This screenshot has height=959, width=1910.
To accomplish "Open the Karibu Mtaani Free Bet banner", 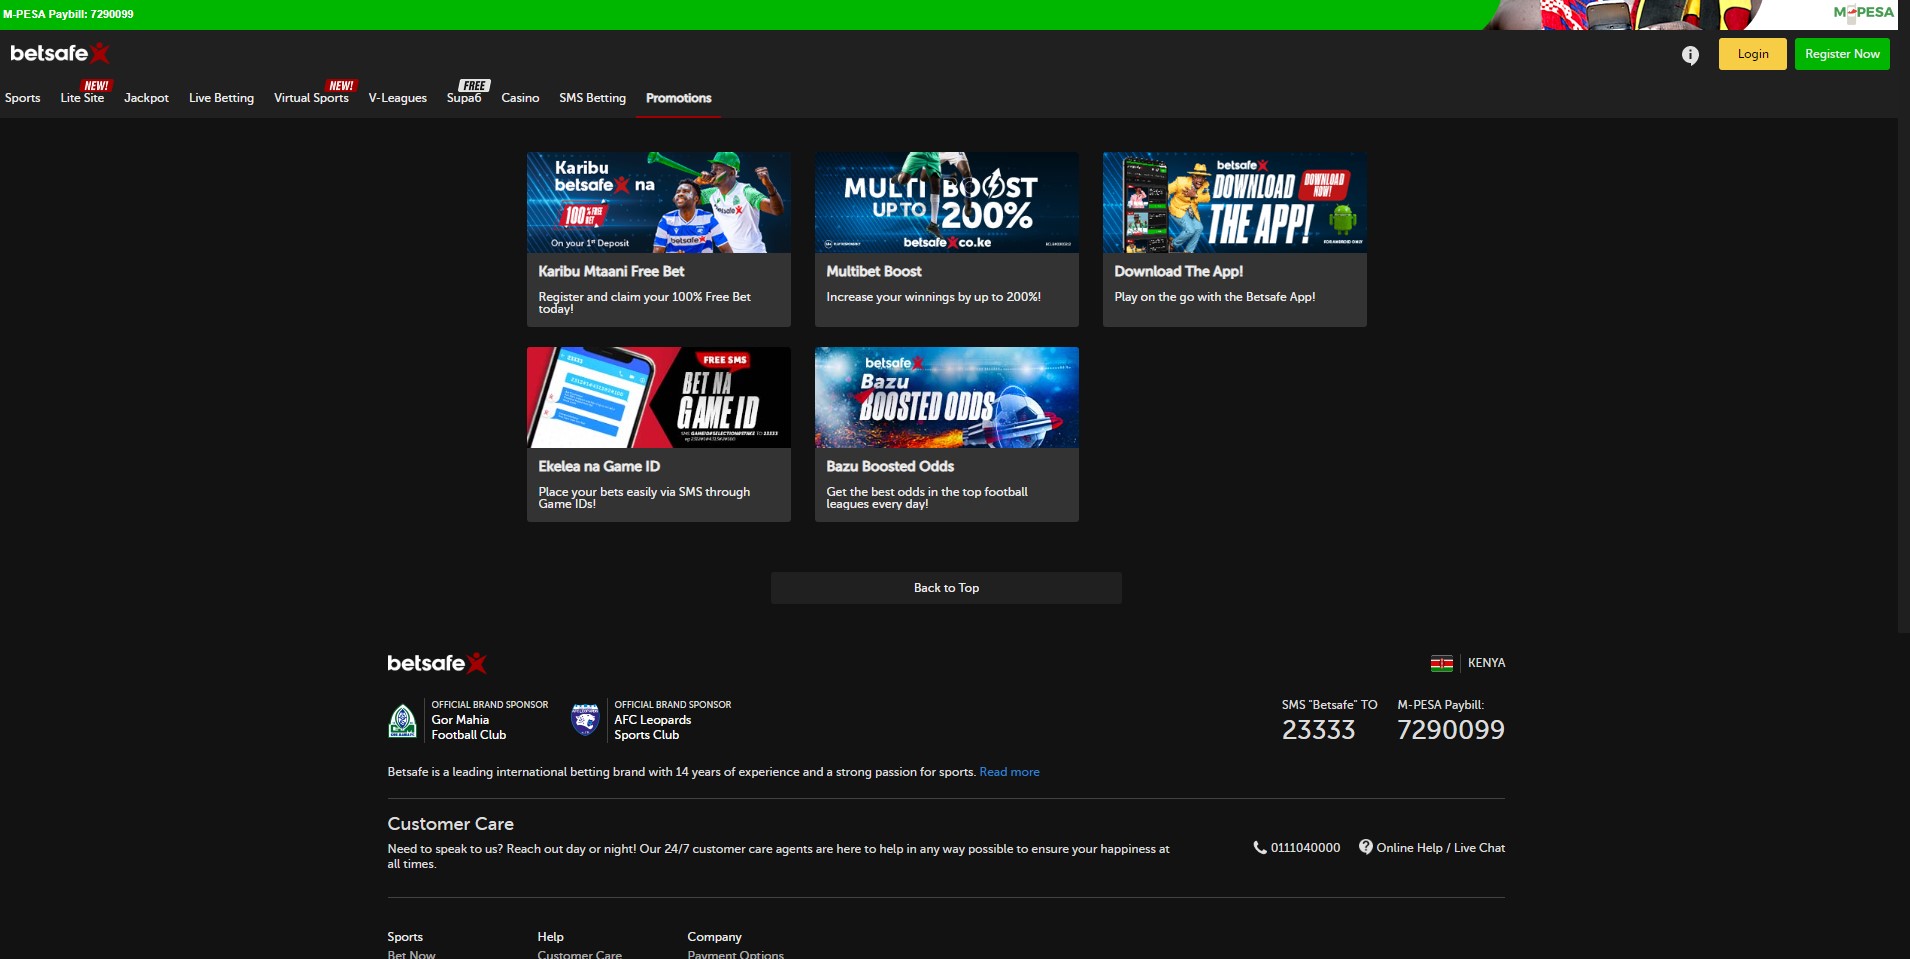I will point(659,202).
